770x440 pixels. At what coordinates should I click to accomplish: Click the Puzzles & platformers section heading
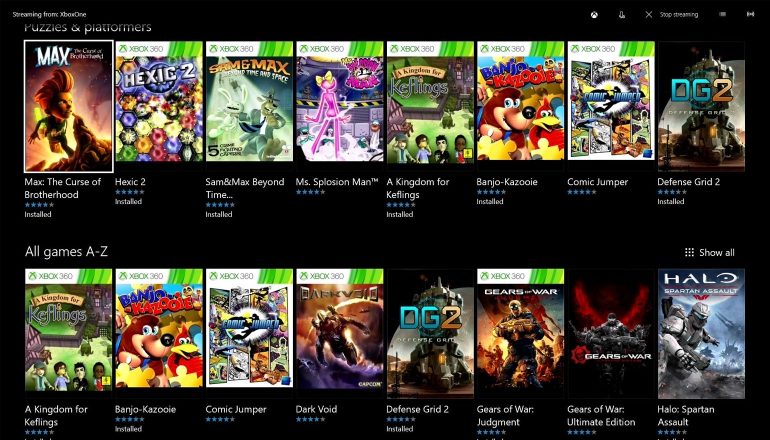click(88, 27)
